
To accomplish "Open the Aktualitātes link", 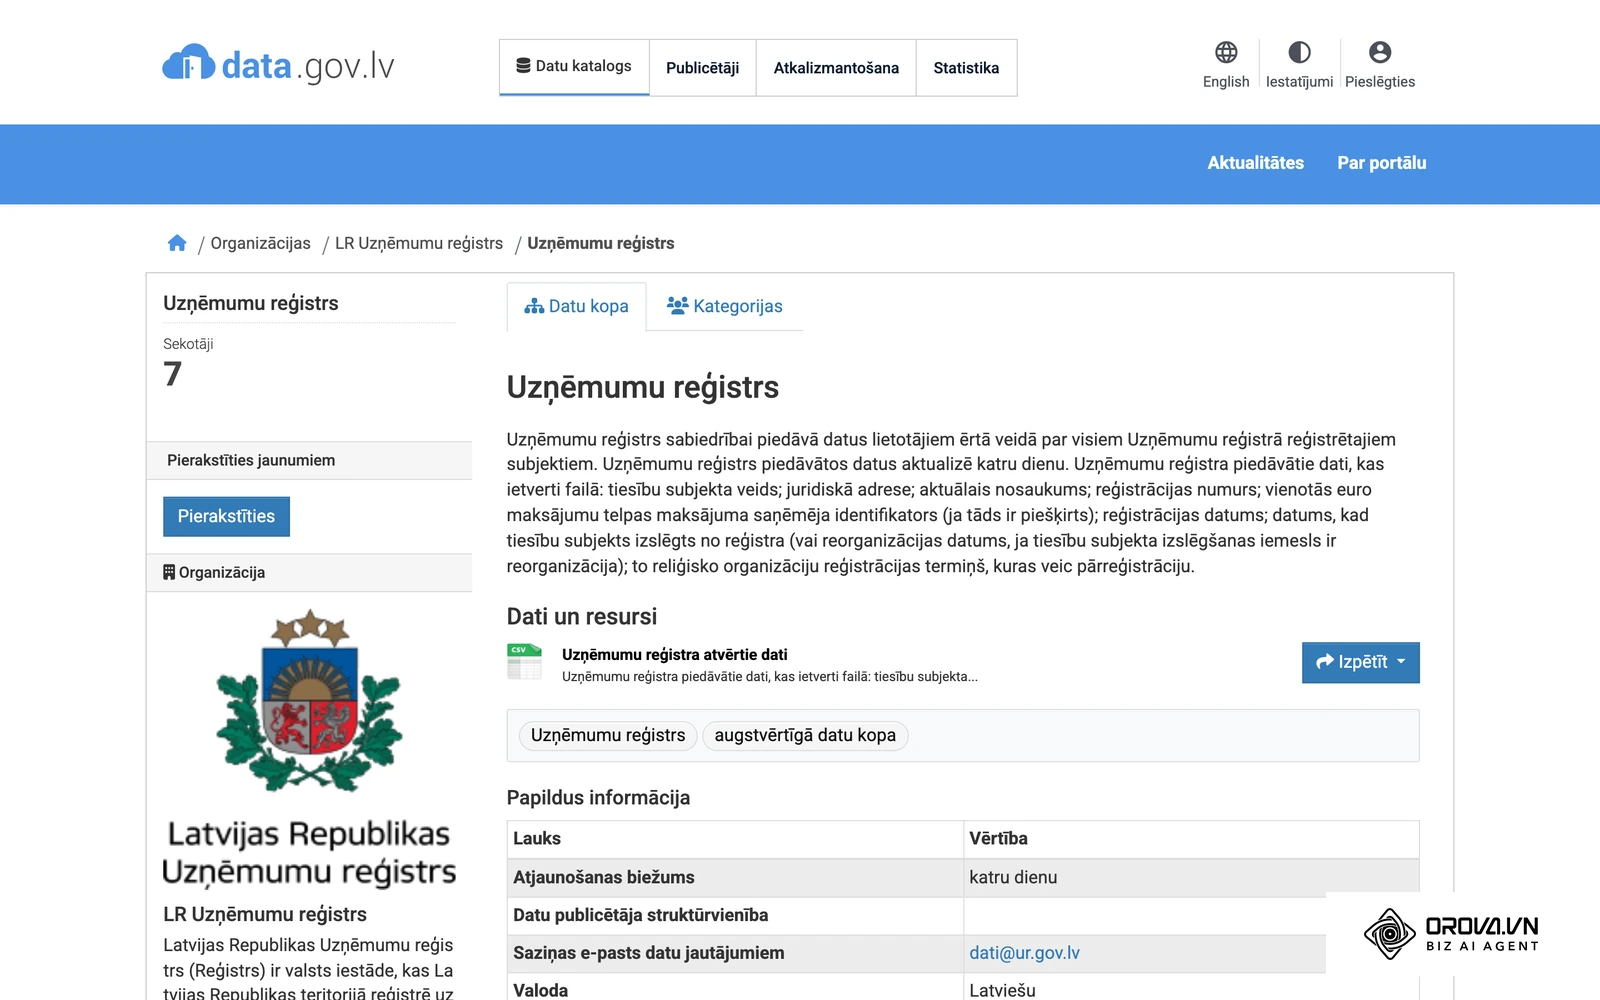I will pyautogui.click(x=1255, y=163).
